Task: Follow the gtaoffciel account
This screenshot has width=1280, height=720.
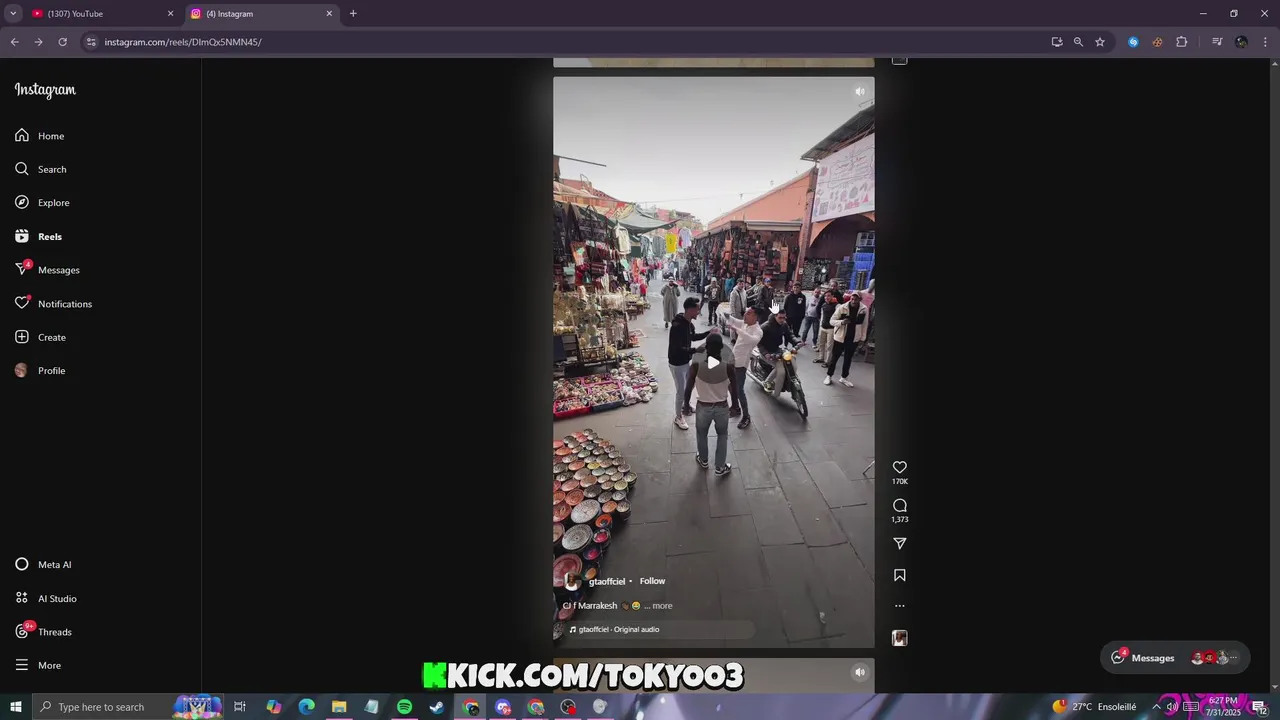Action: (652, 581)
